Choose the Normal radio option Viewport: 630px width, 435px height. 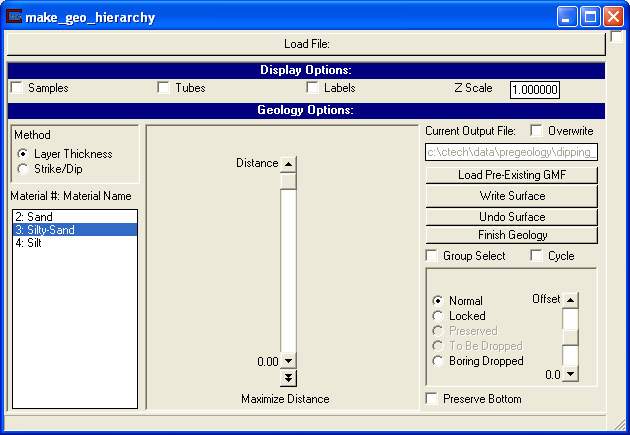438,301
